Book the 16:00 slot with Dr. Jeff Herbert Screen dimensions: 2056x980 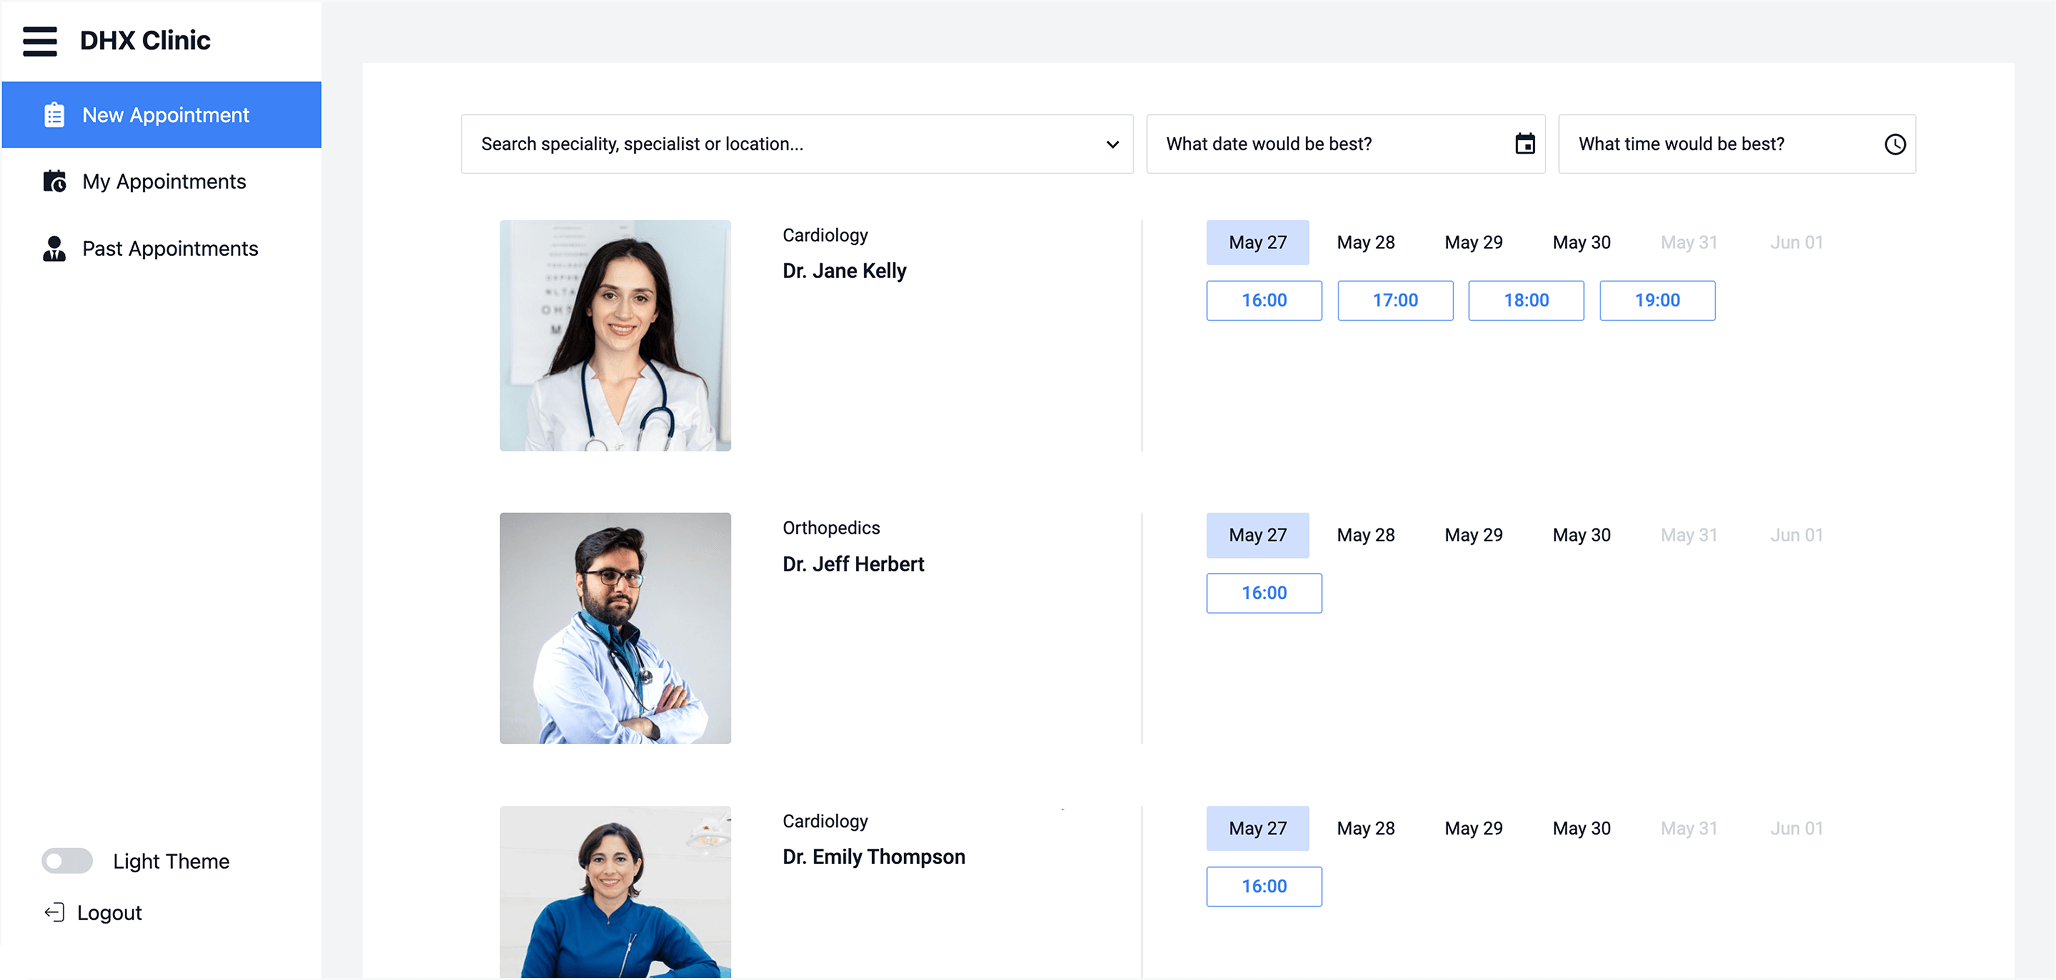1264,593
